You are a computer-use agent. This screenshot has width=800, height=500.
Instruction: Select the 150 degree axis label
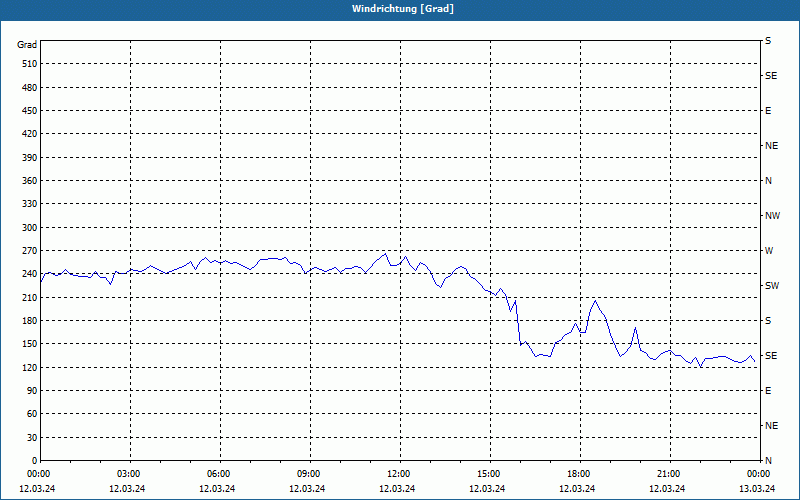click(30, 344)
